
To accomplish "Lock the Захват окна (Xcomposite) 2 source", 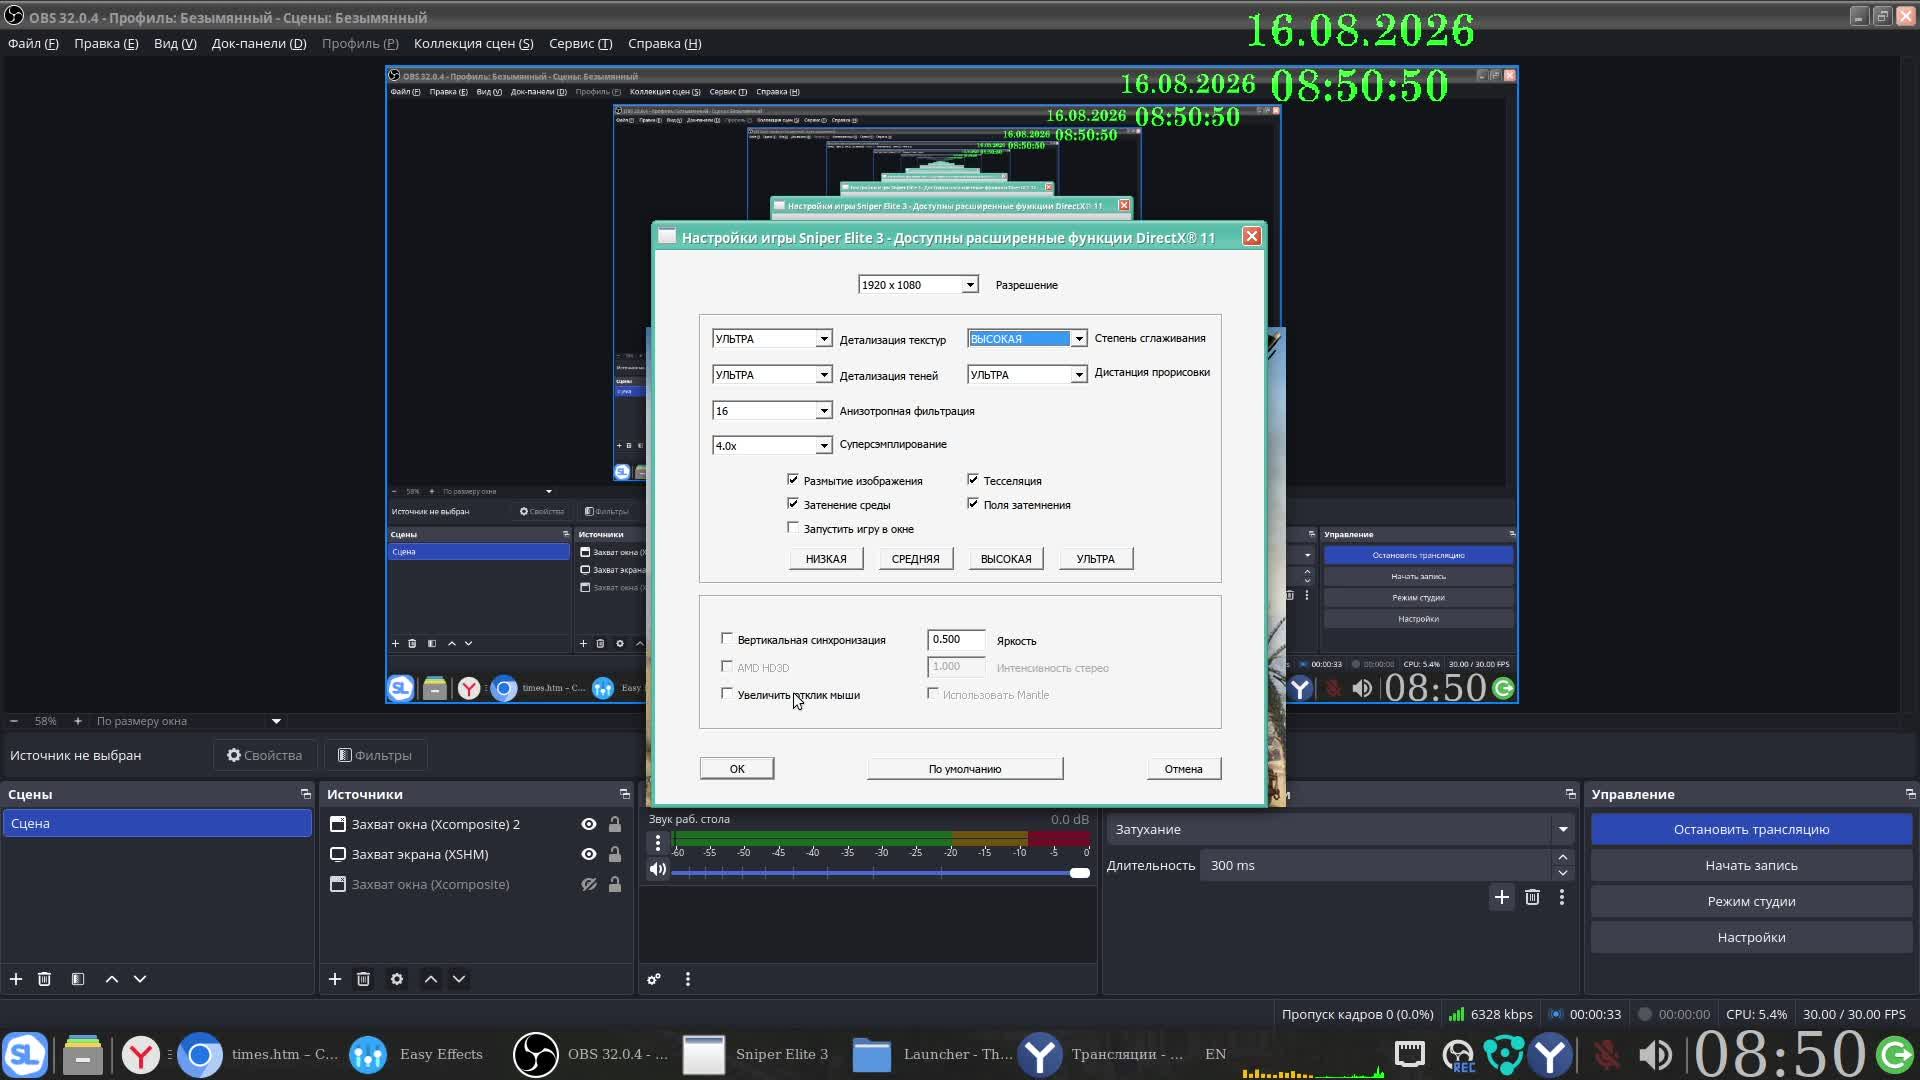I will point(615,824).
